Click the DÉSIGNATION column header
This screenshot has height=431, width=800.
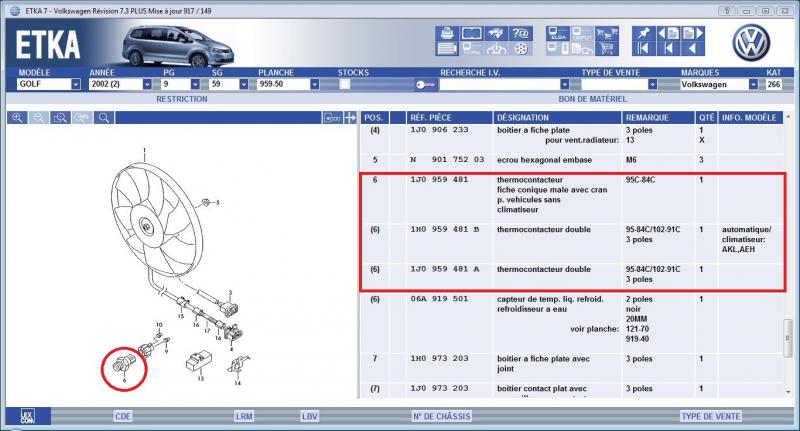[x=557, y=118]
